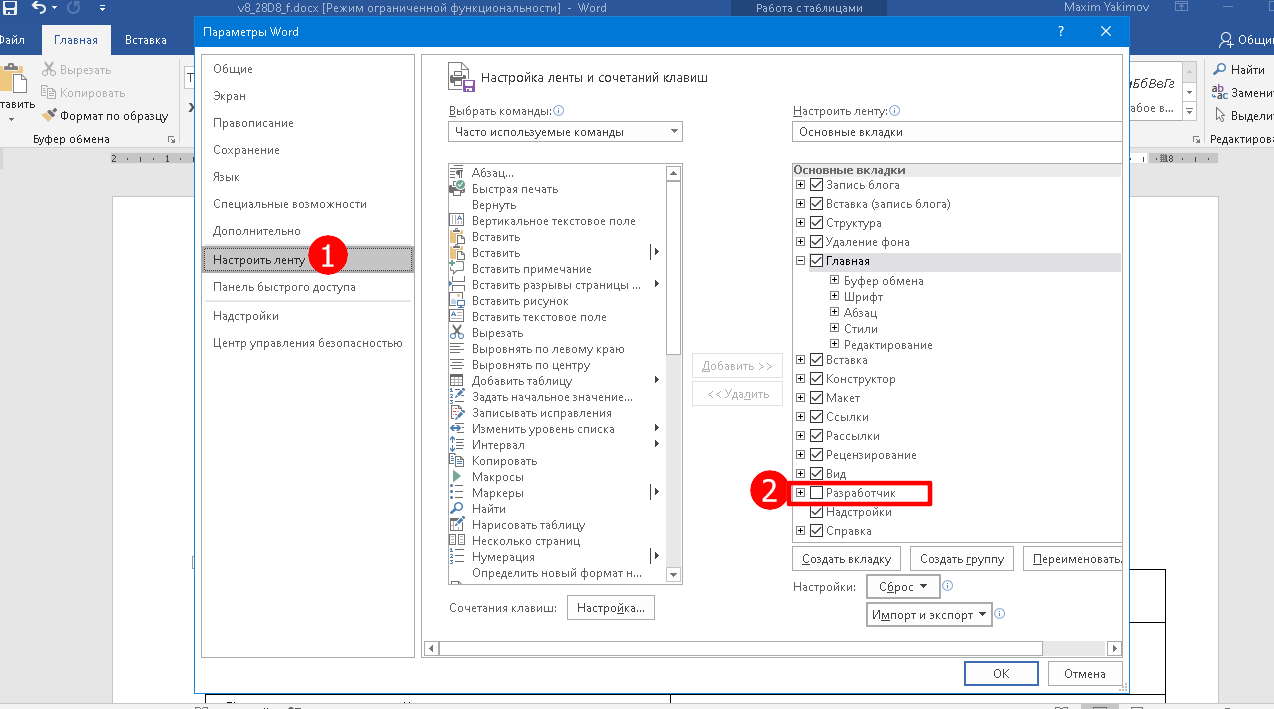
Task: Click the Отмена button
Action: (x=1085, y=674)
